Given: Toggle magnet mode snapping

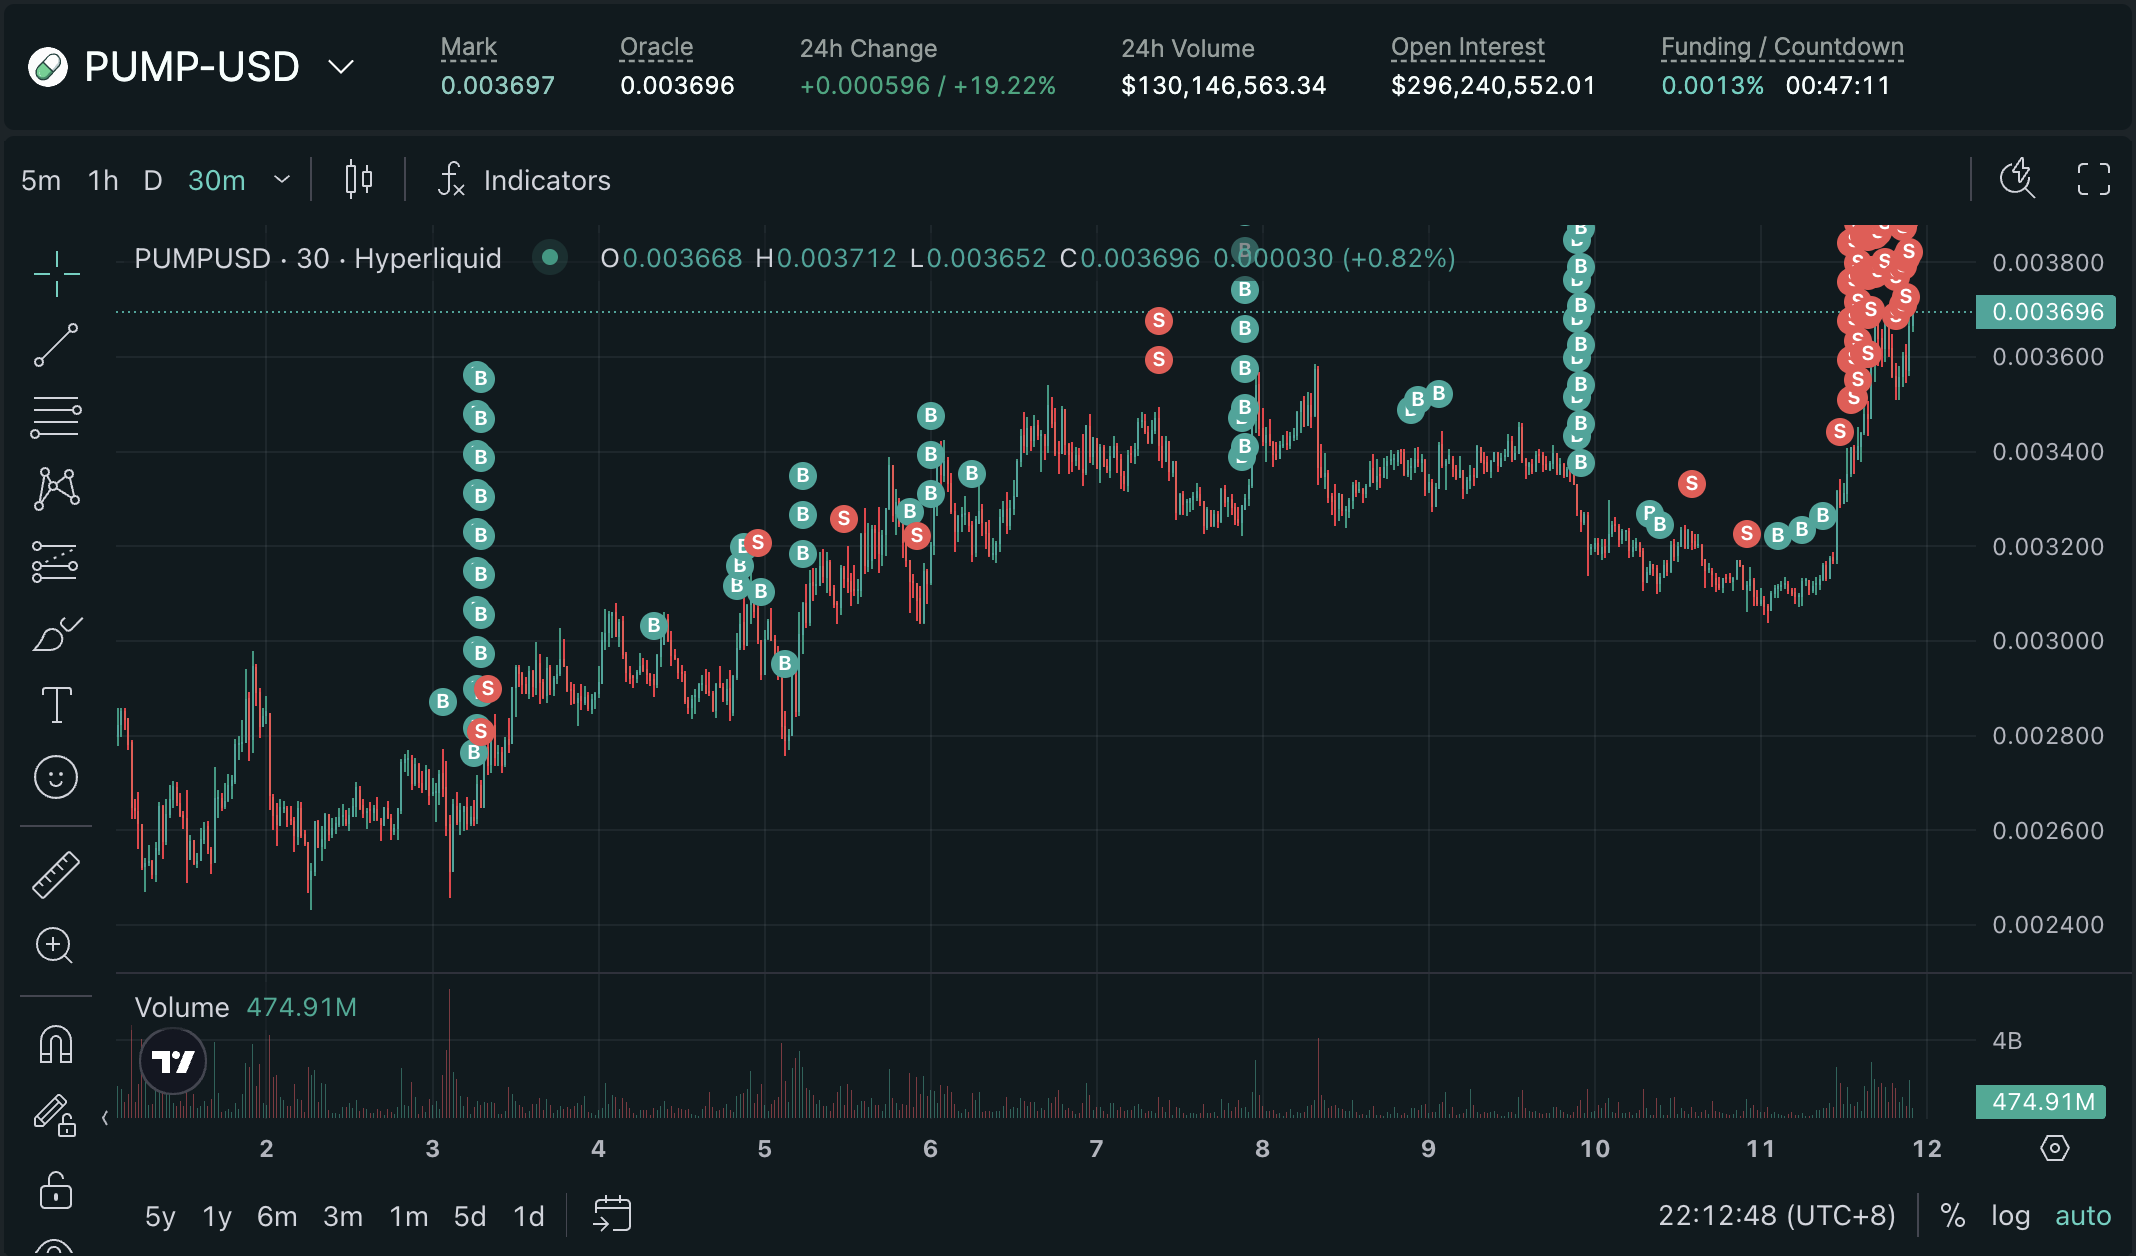Looking at the screenshot, I should pyautogui.click(x=56, y=1044).
